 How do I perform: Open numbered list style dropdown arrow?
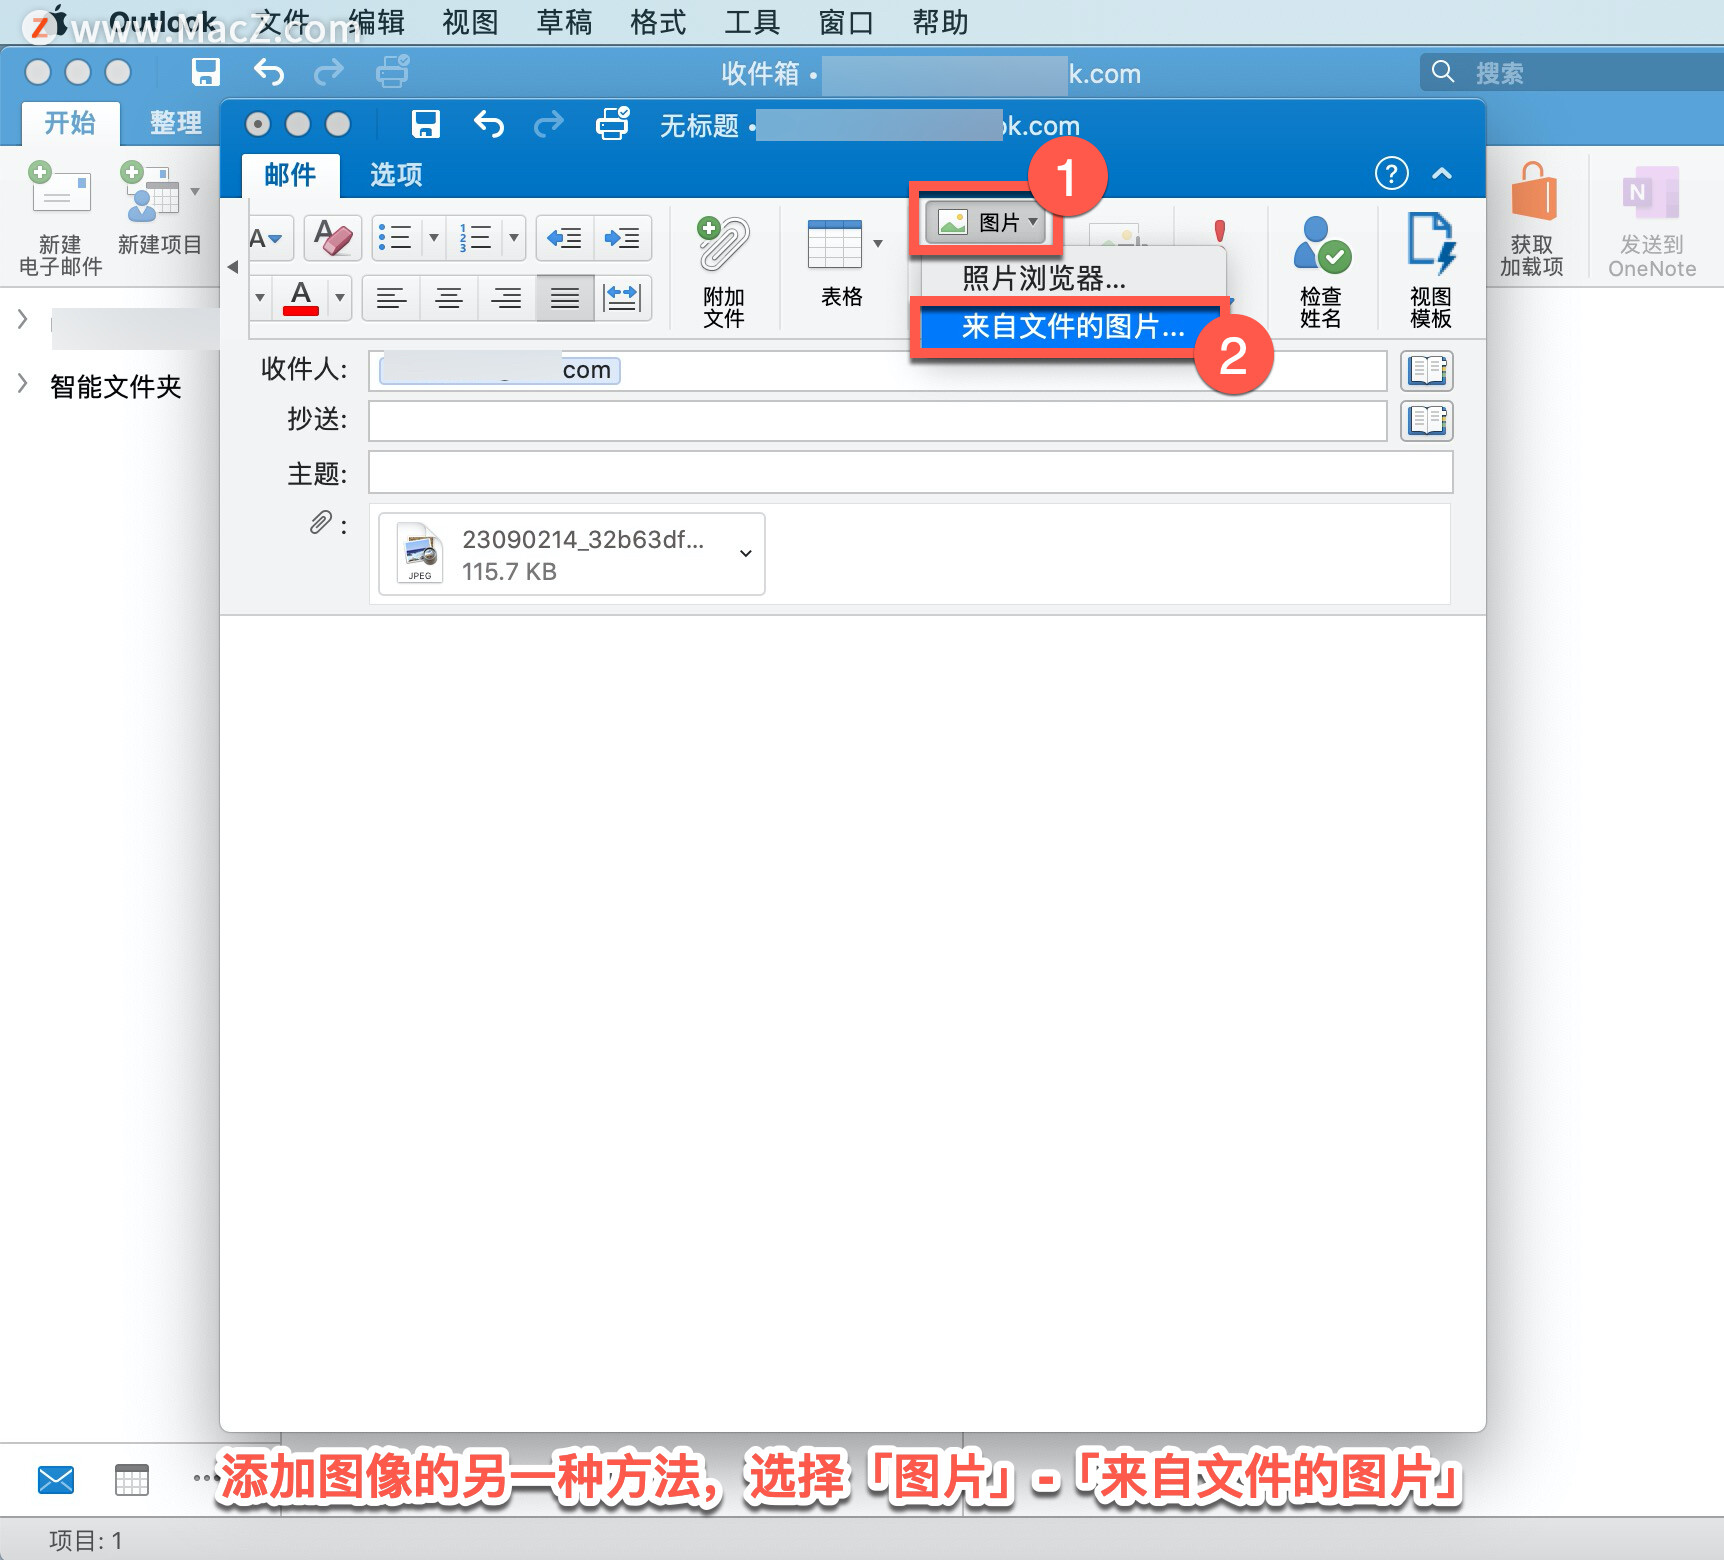coord(514,238)
